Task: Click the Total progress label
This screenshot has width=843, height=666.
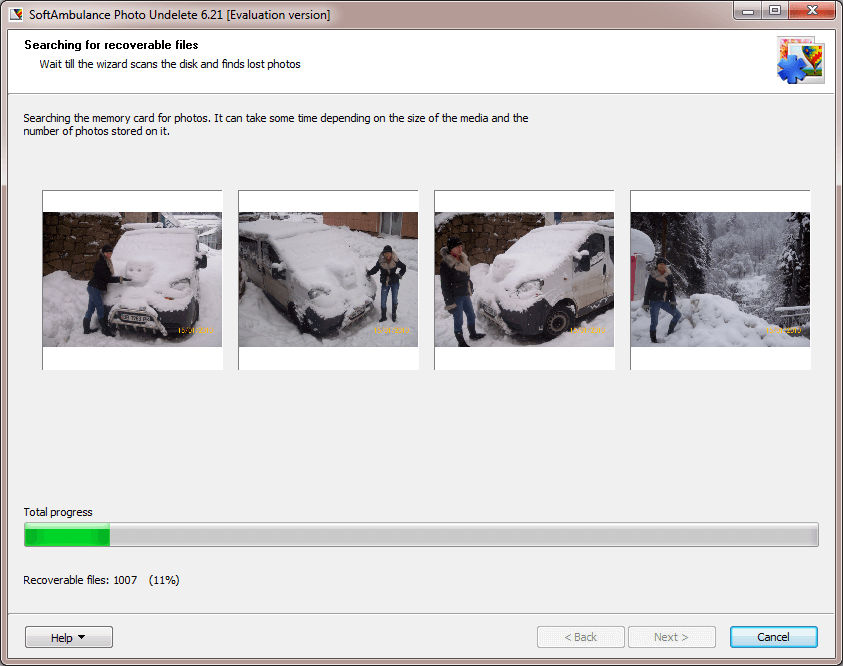Action: pos(58,512)
